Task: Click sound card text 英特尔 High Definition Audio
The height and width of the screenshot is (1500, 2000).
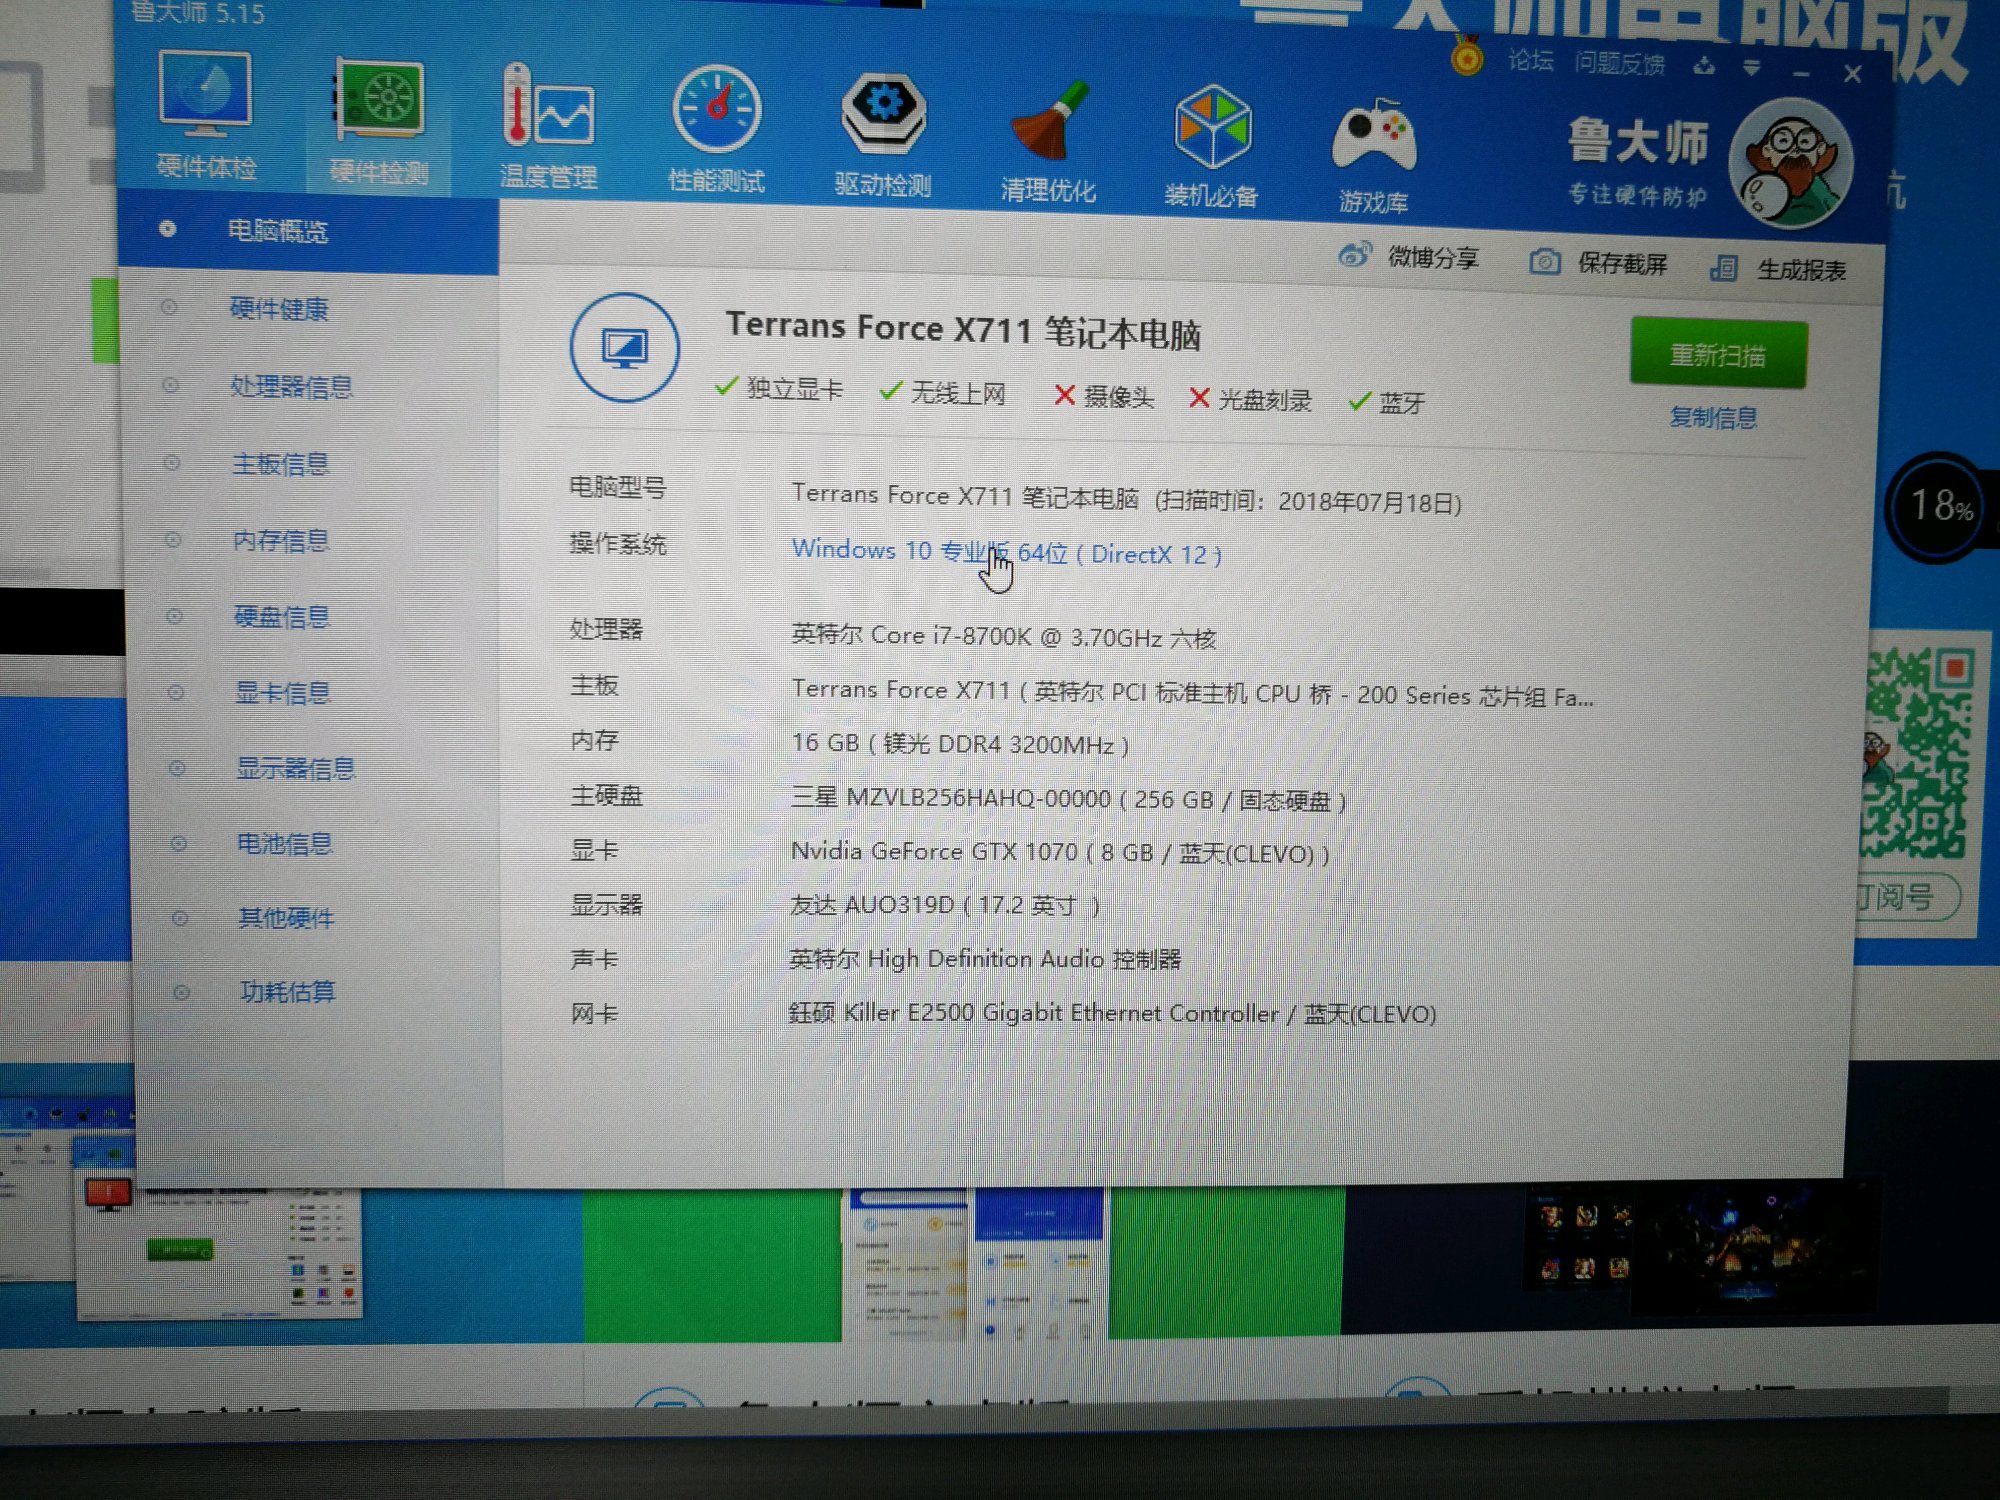Action: pyautogui.click(x=985, y=959)
